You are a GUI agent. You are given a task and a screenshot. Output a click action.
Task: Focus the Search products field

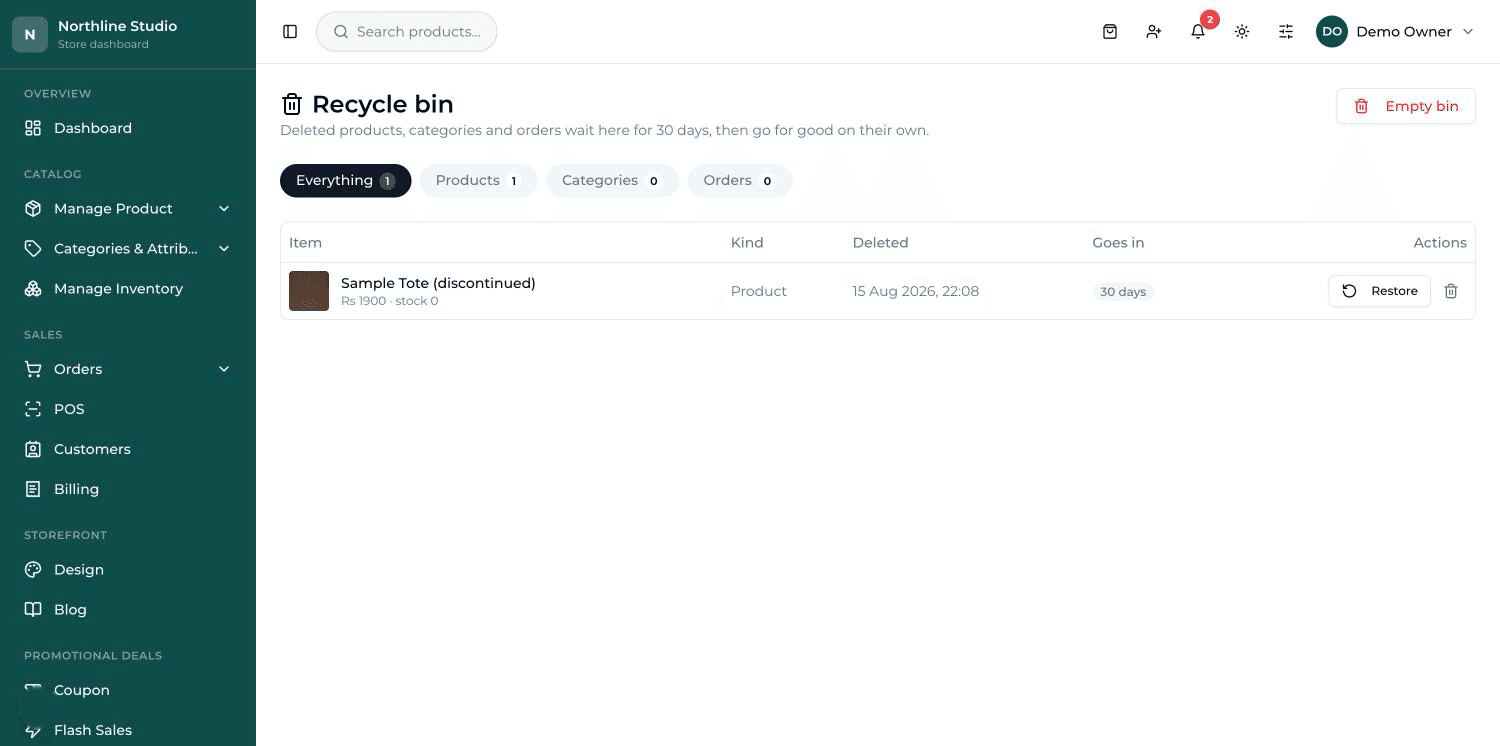(407, 32)
